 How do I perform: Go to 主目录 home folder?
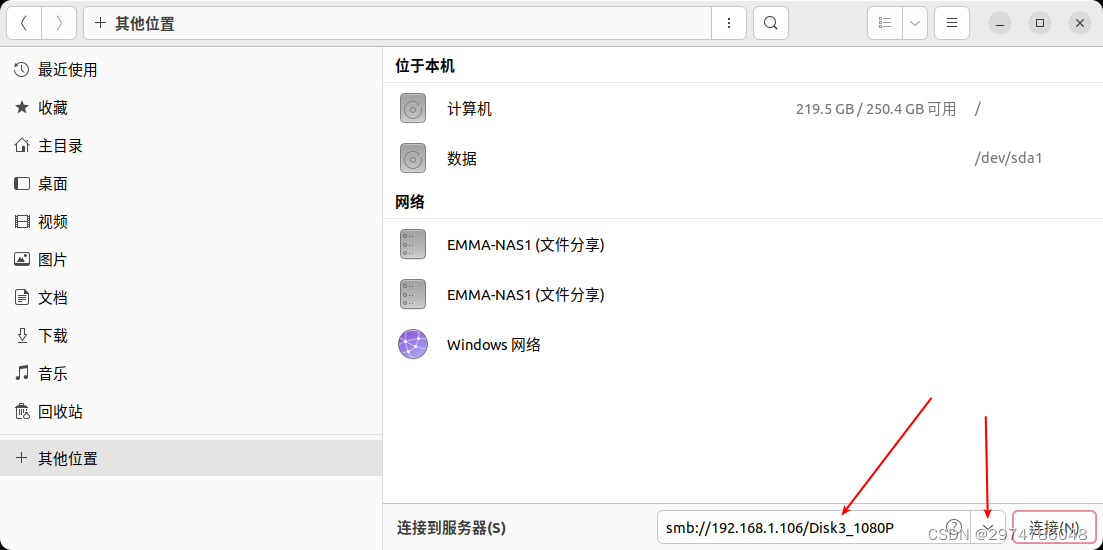point(191,146)
